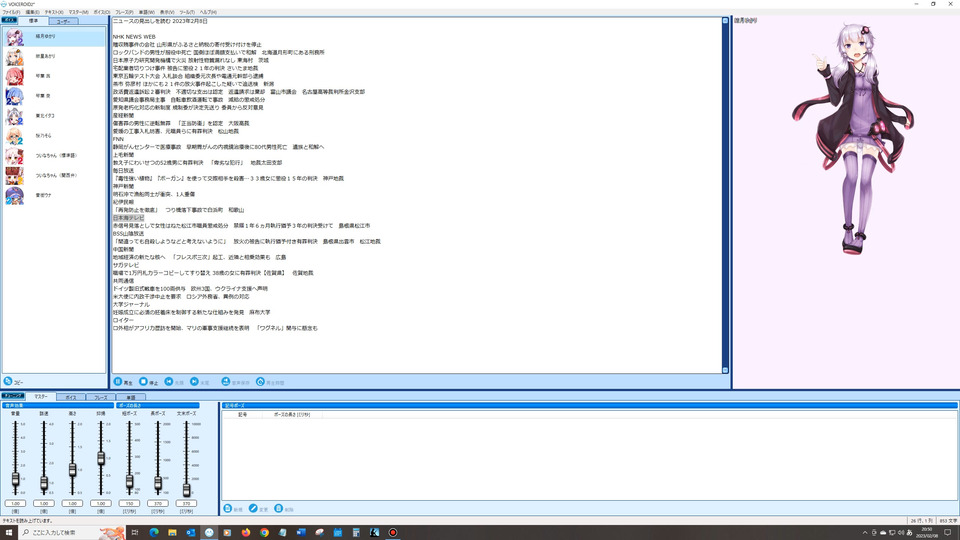
Task: Select 桜乃そら voice avatar
Action: (15, 136)
